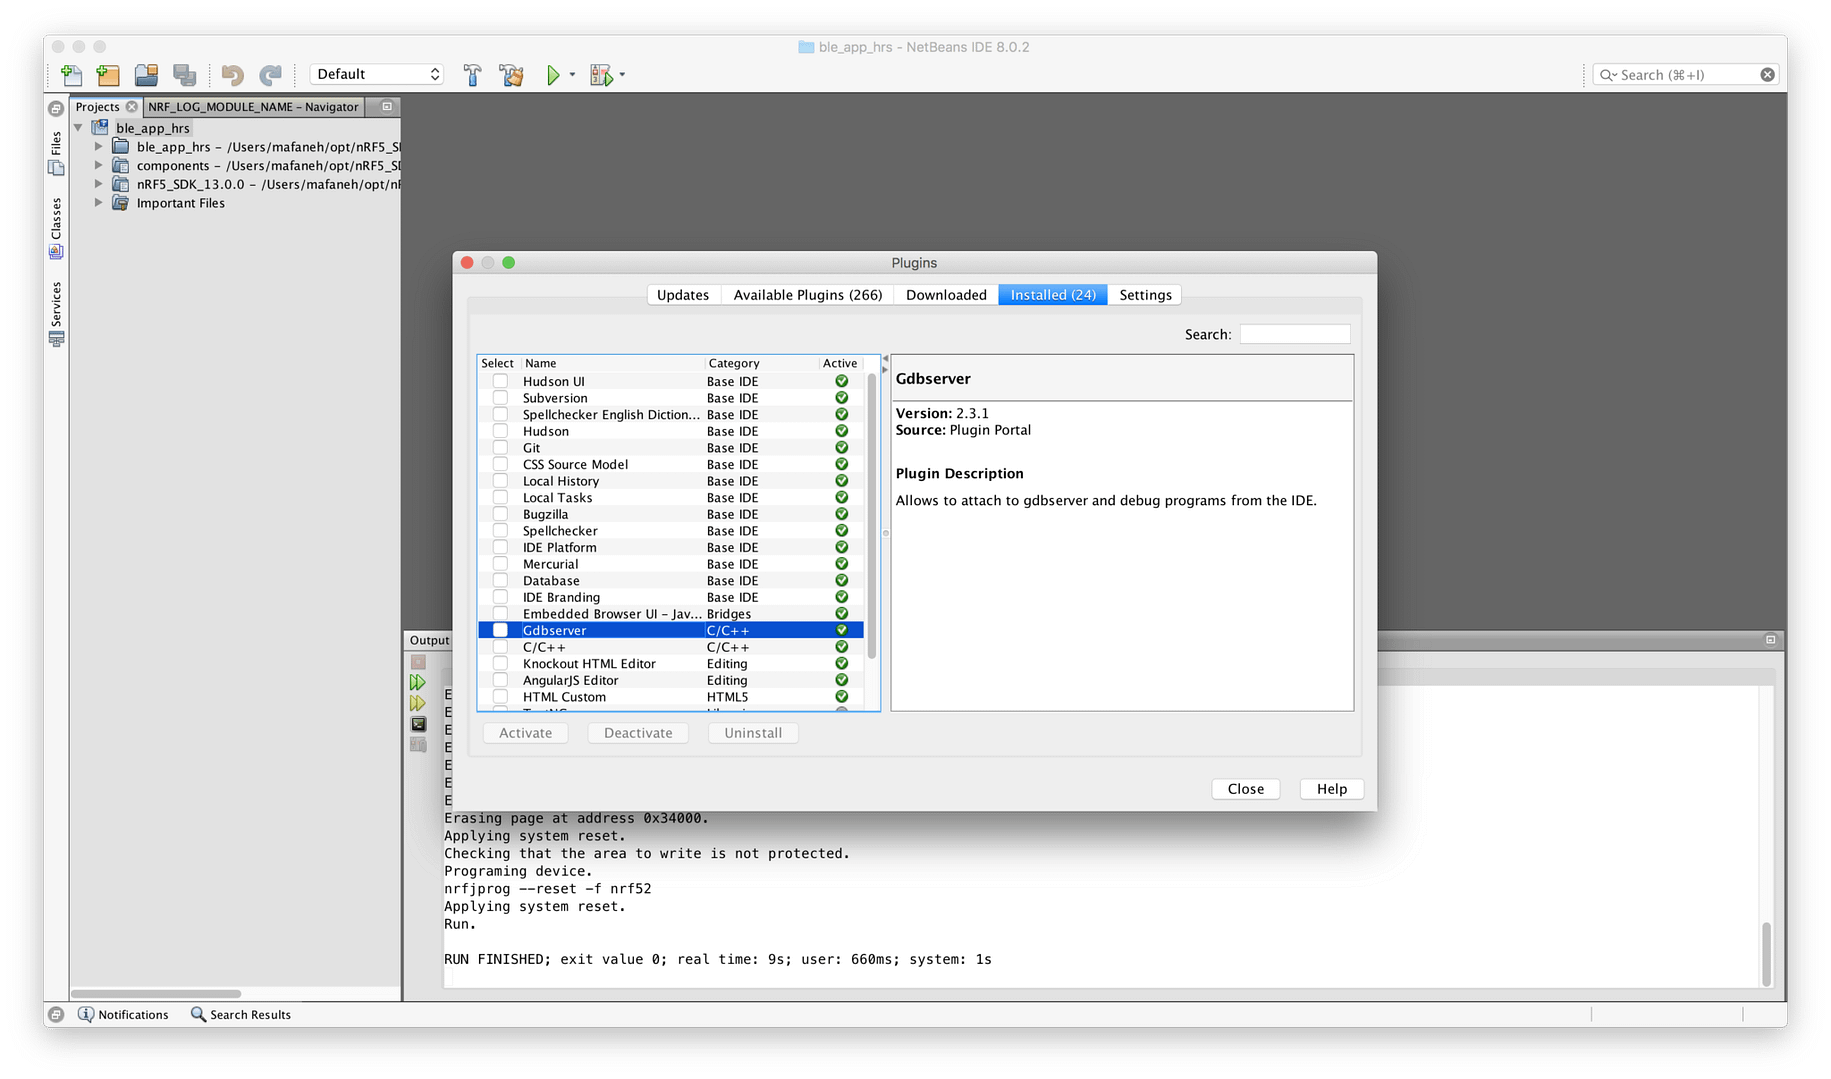The height and width of the screenshot is (1079, 1831).
Task: Tick the checkbox beside Mercurial plugin
Action: [499, 563]
